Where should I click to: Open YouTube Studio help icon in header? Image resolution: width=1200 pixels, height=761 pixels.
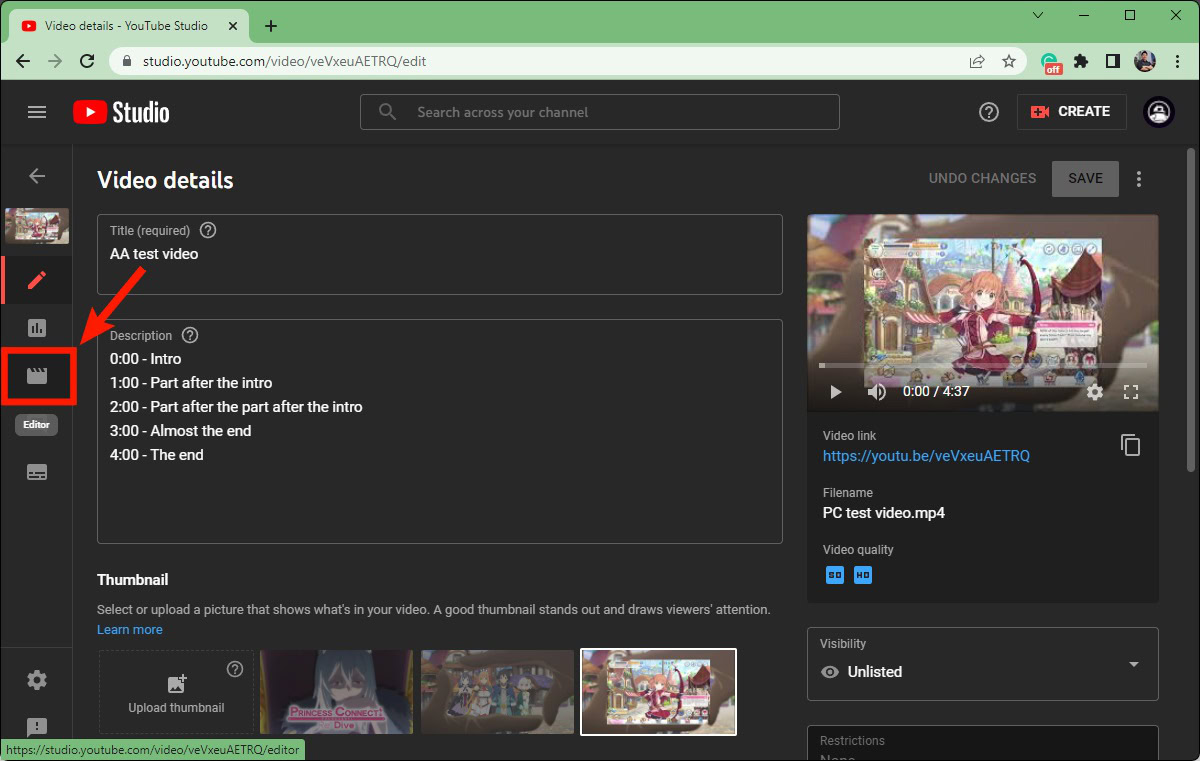click(988, 112)
